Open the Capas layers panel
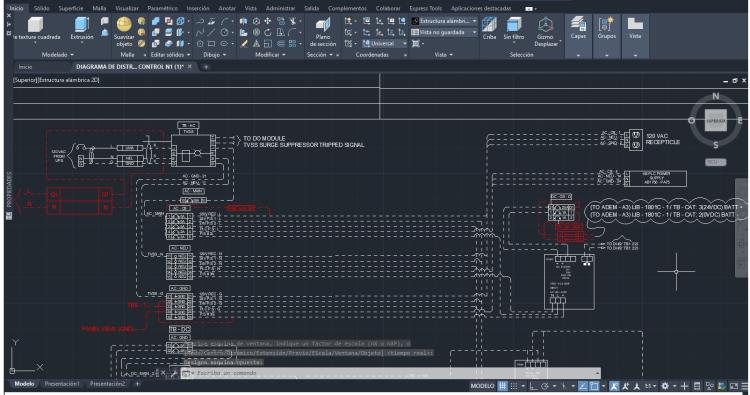This screenshot has width=750, height=395. click(x=578, y=29)
